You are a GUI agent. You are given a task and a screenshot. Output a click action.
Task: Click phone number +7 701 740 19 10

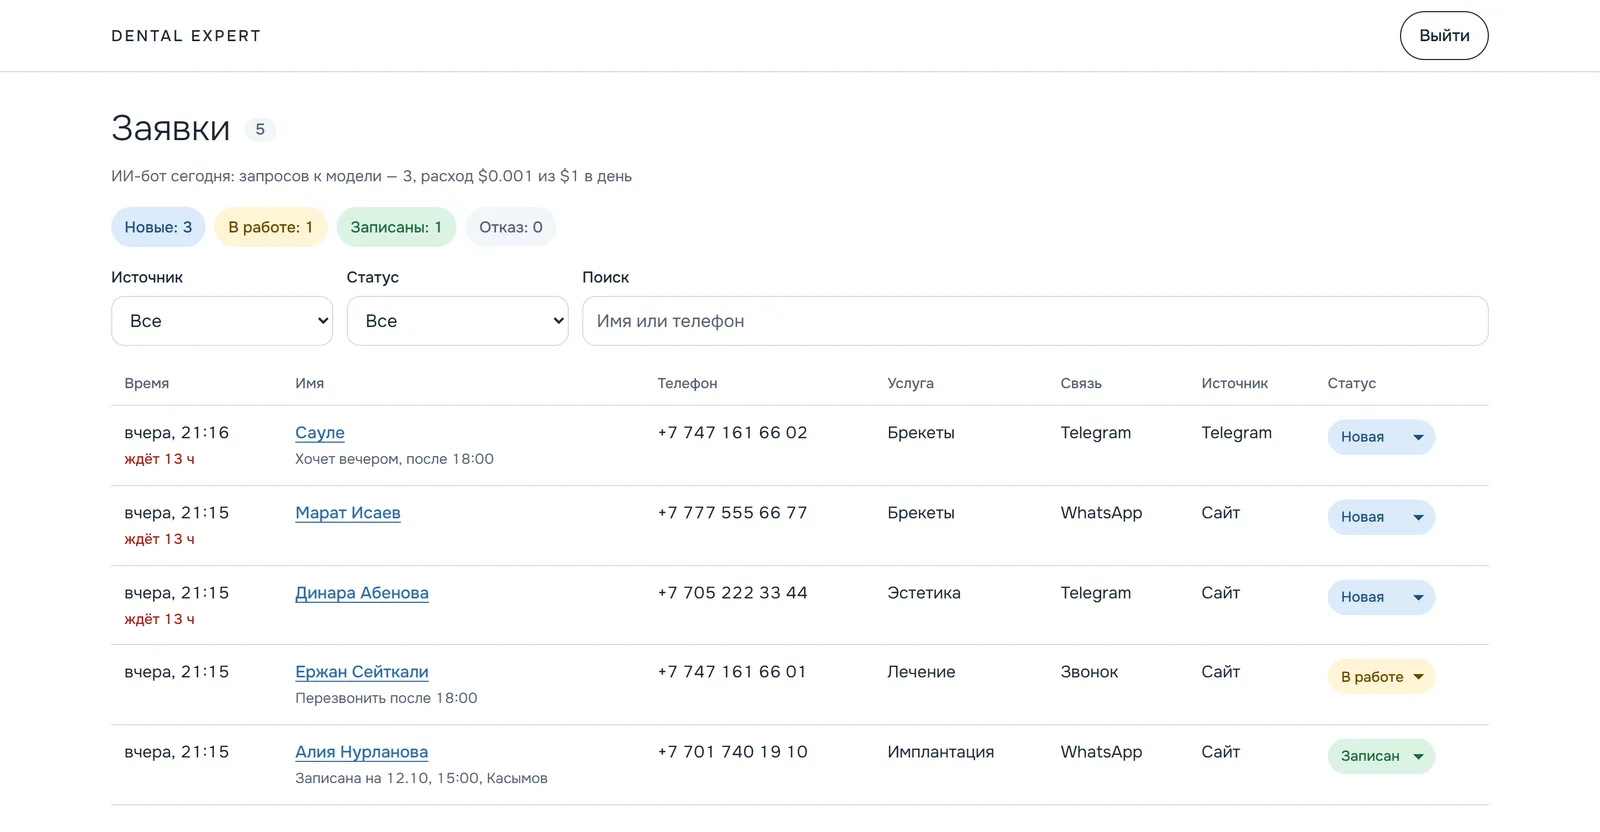click(x=732, y=752)
